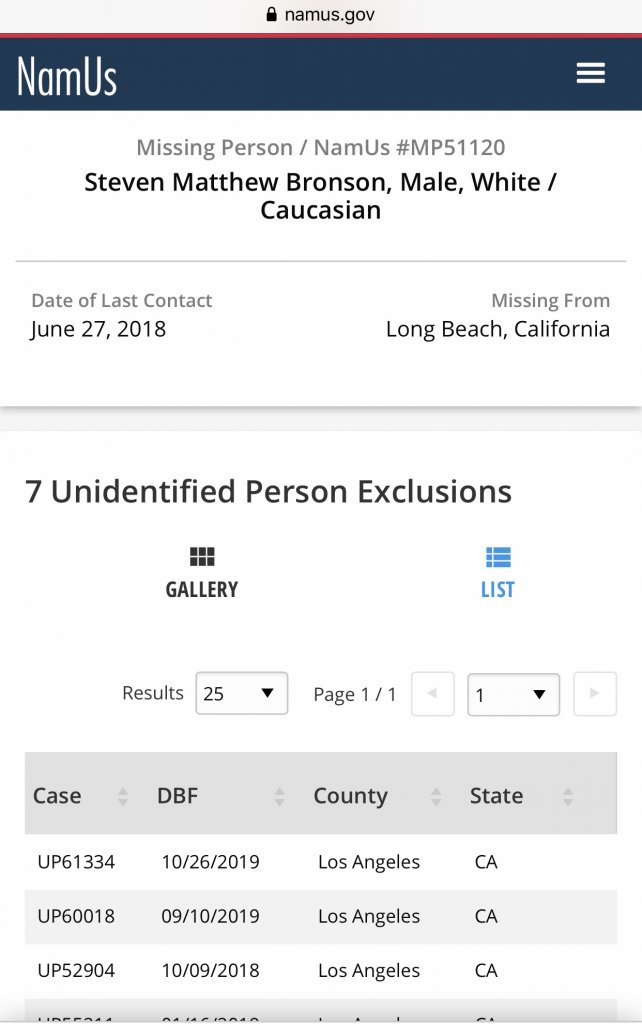Go to previous results page arrow
642x1024 pixels.
(433, 694)
